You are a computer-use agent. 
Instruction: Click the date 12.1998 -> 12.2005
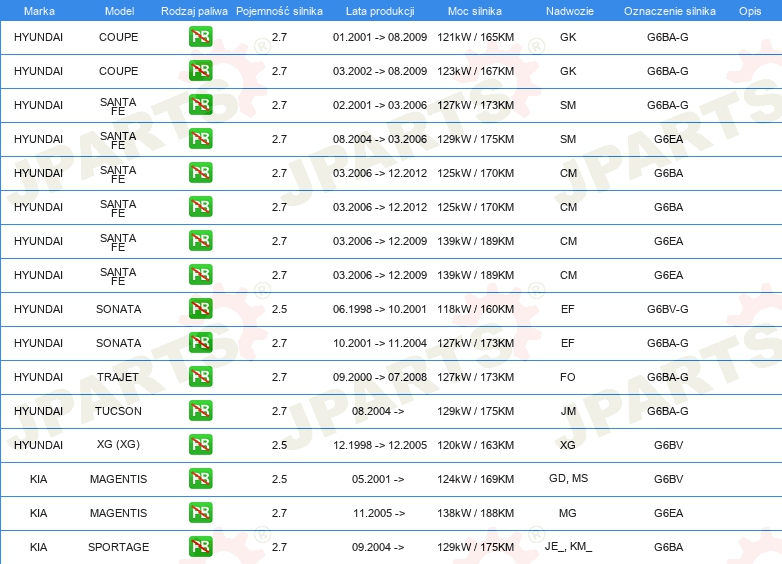(380, 445)
